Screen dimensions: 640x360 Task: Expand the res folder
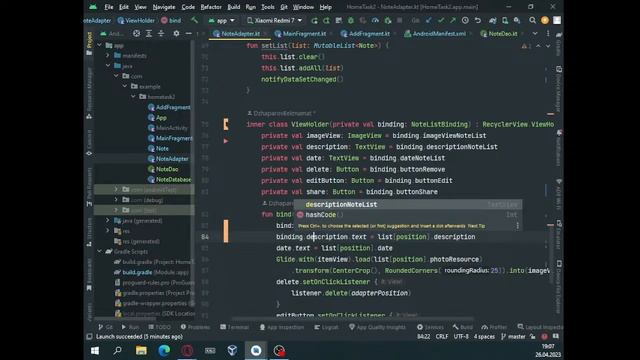[x=108, y=231]
